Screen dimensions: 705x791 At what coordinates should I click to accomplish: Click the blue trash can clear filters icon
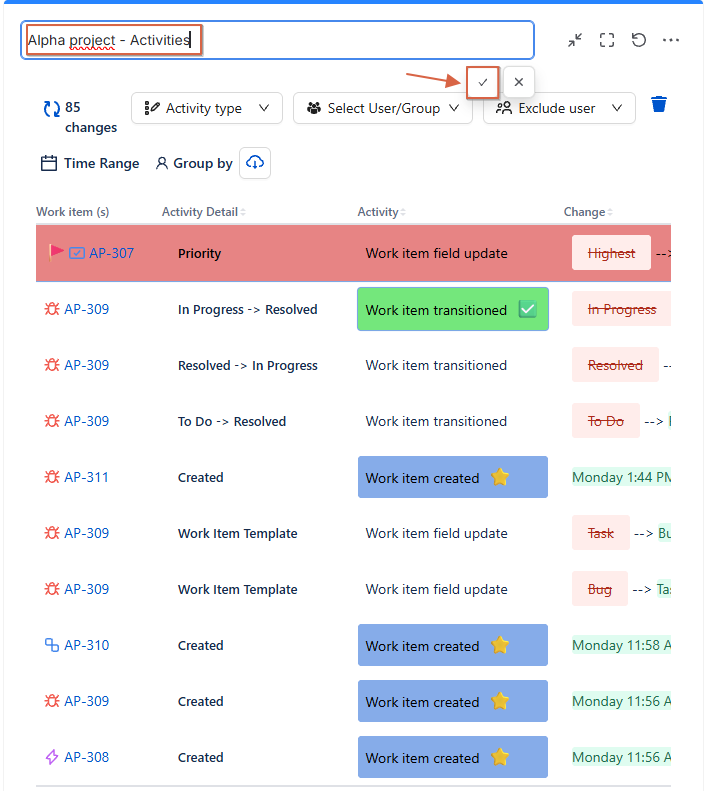659,104
